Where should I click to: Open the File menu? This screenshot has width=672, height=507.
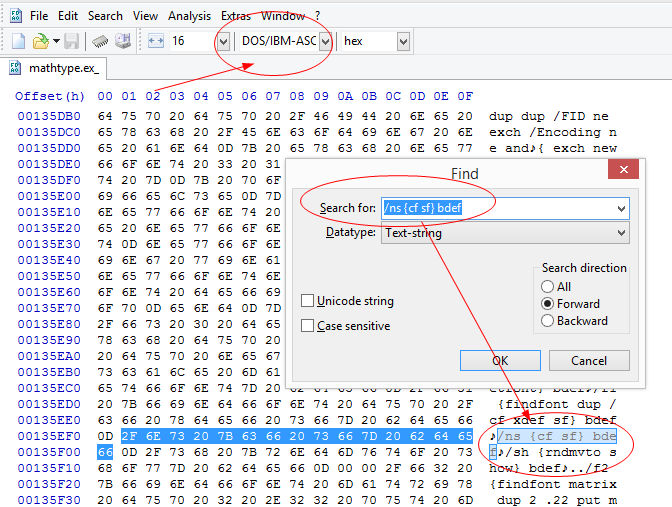[x=39, y=16]
